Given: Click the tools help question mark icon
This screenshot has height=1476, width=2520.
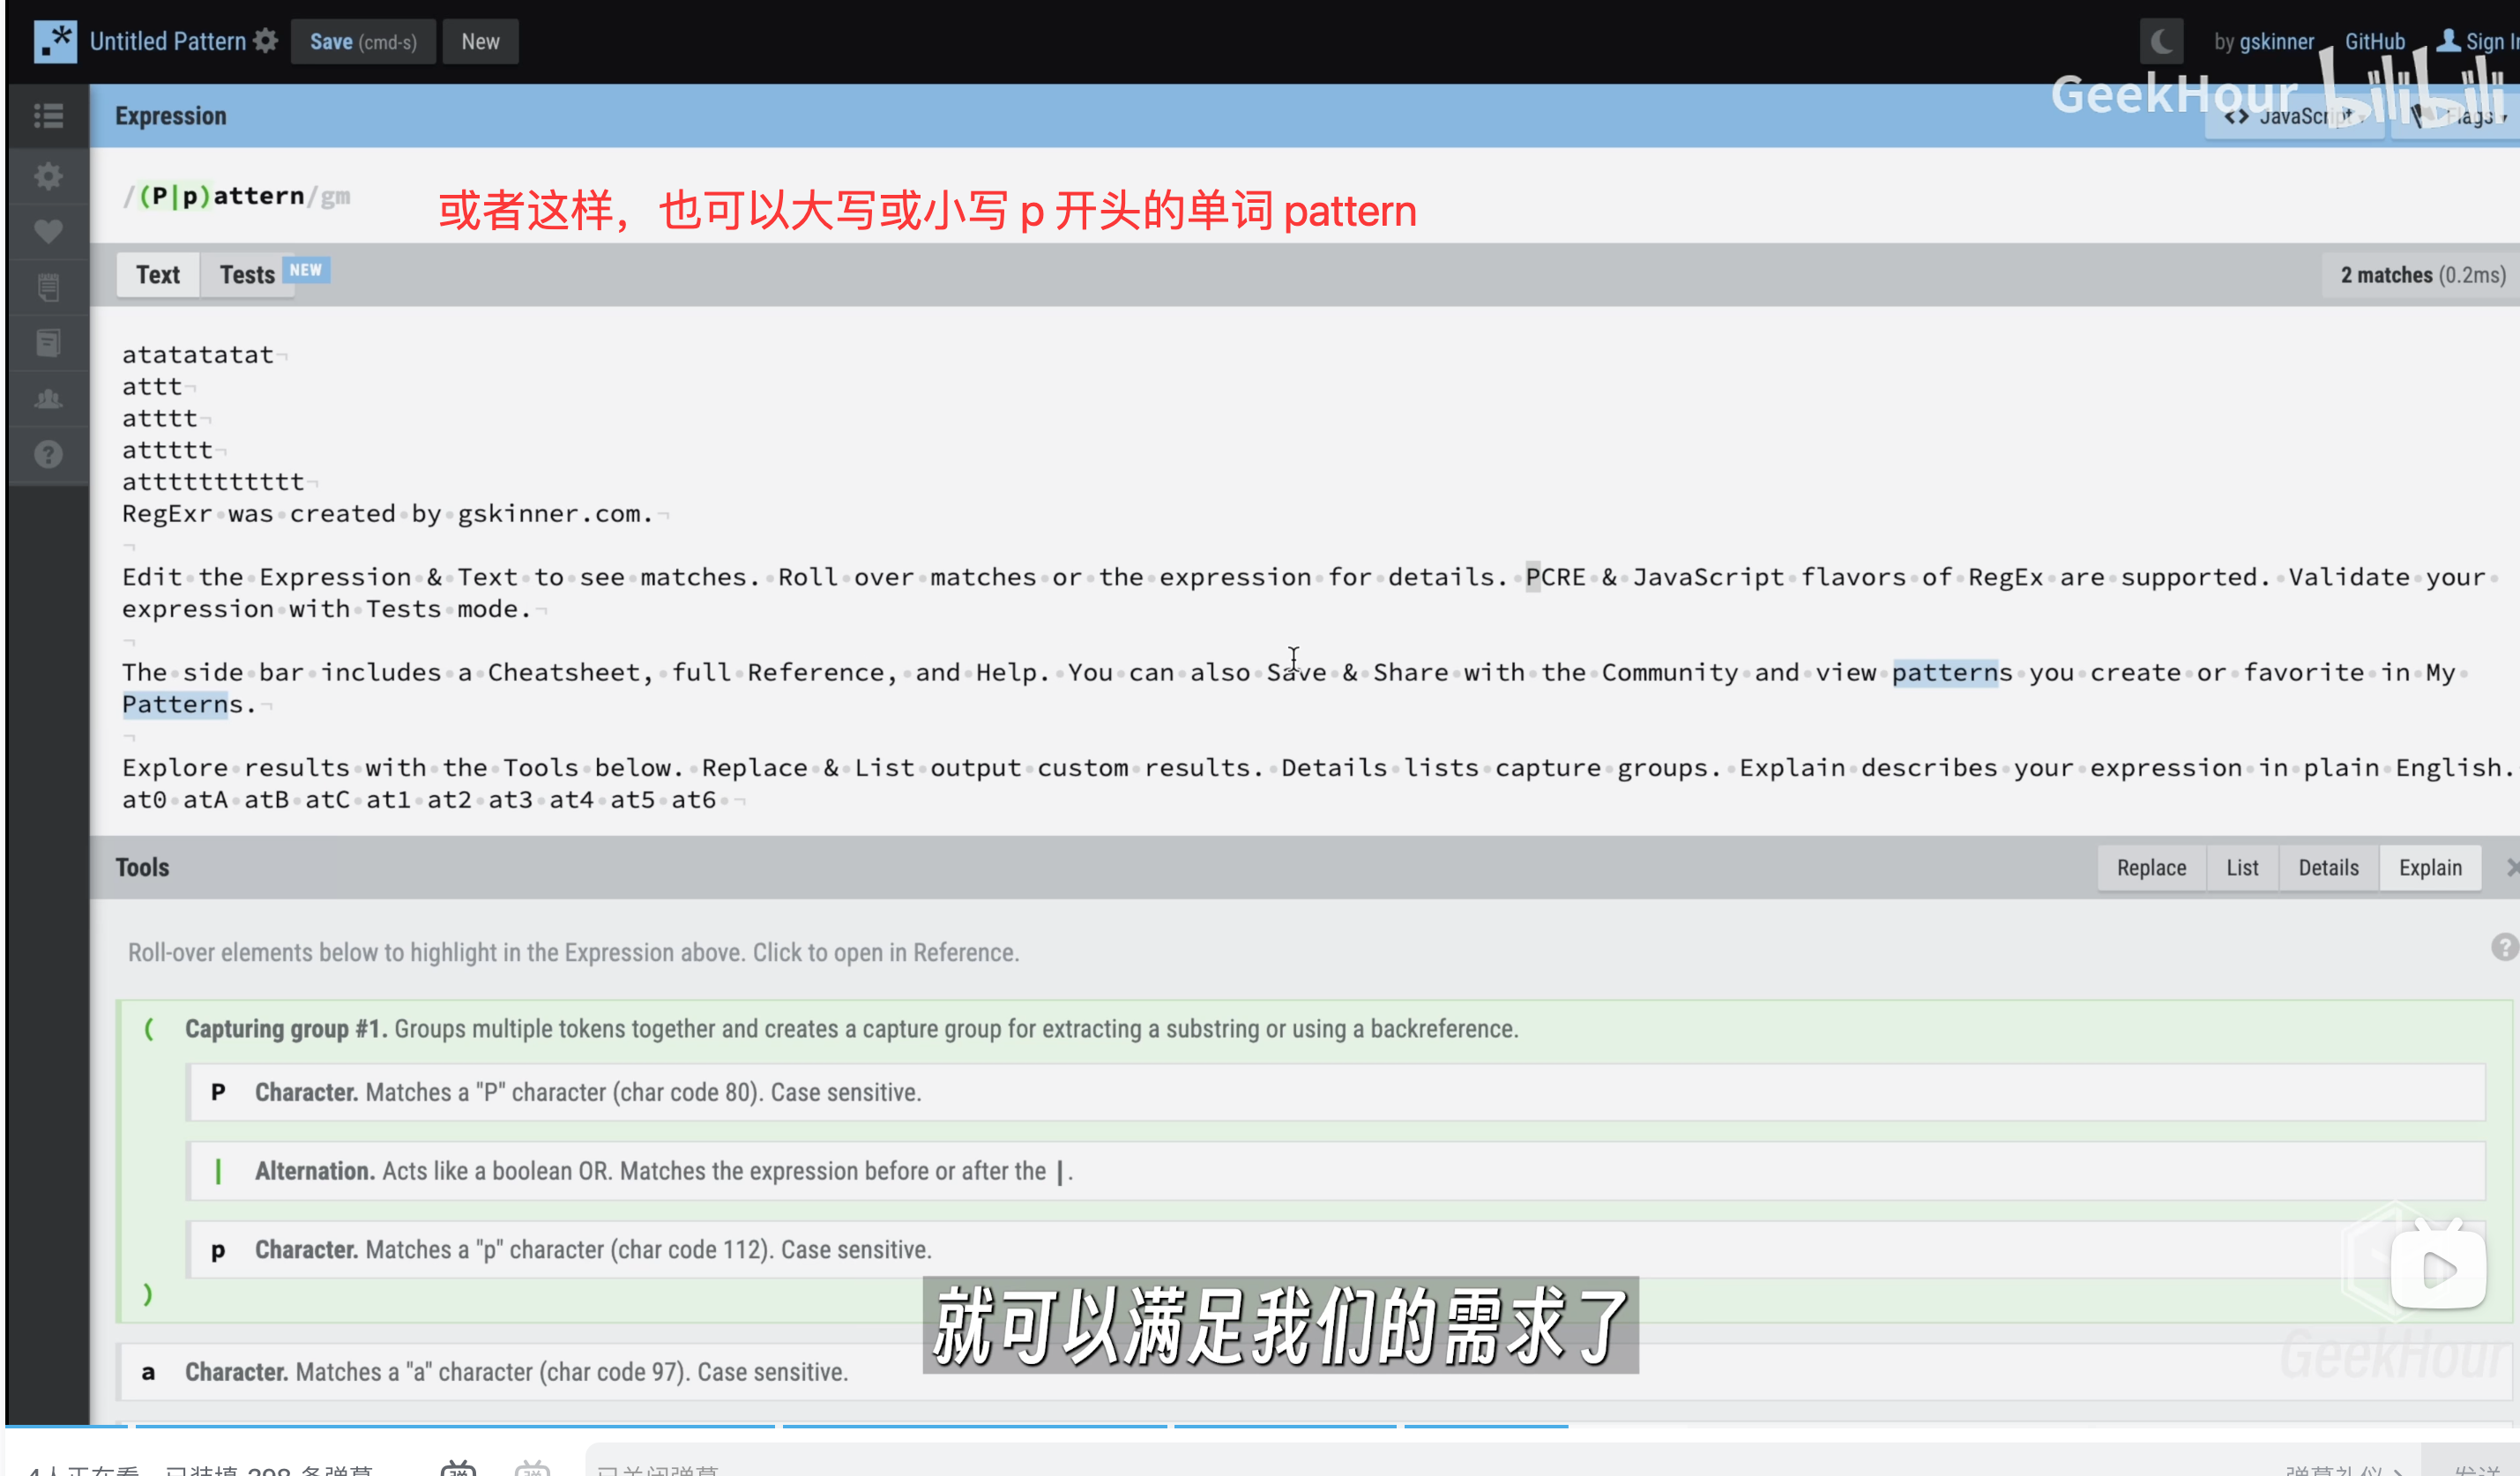Looking at the screenshot, I should pyautogui.click(x=2503, y=947).
